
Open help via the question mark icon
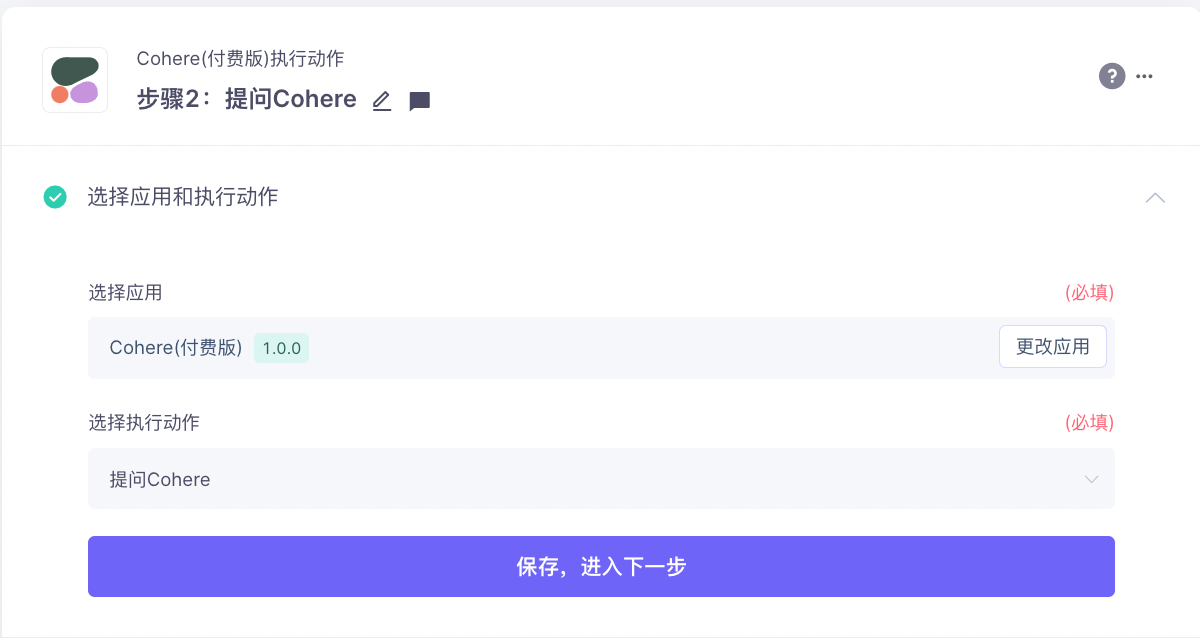pyautogui.click(x=1112, y=76)
